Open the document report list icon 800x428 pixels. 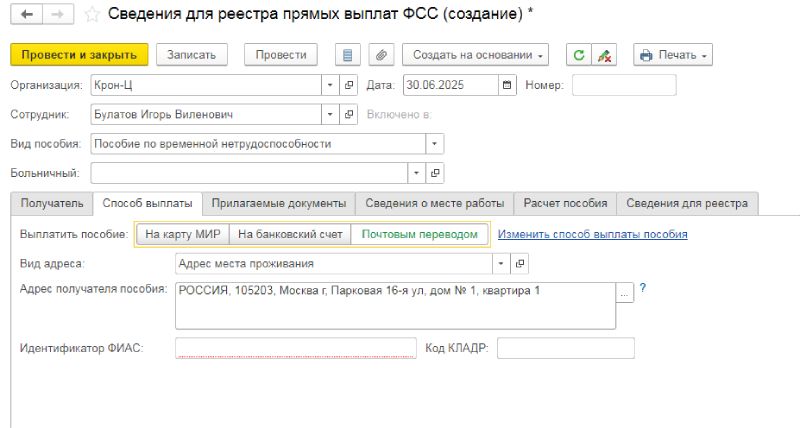pyautogui.click(x=347, y=55)
